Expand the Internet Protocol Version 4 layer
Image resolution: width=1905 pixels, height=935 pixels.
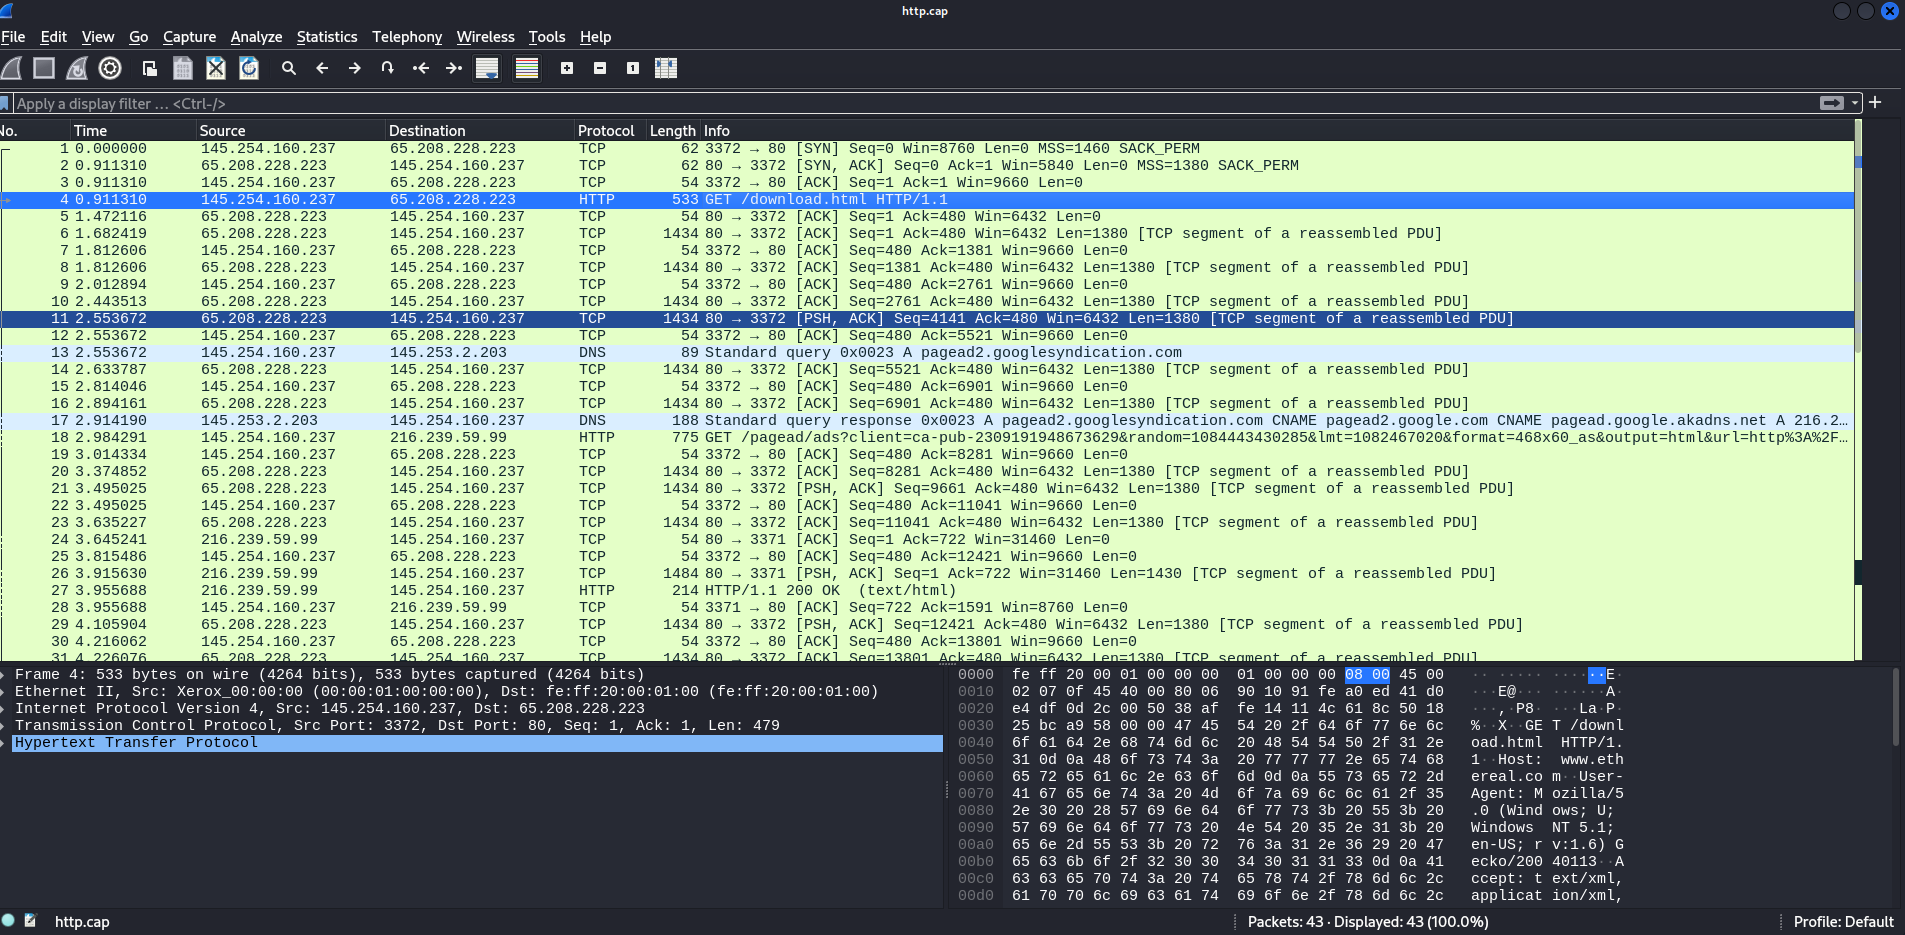[4, 708]
